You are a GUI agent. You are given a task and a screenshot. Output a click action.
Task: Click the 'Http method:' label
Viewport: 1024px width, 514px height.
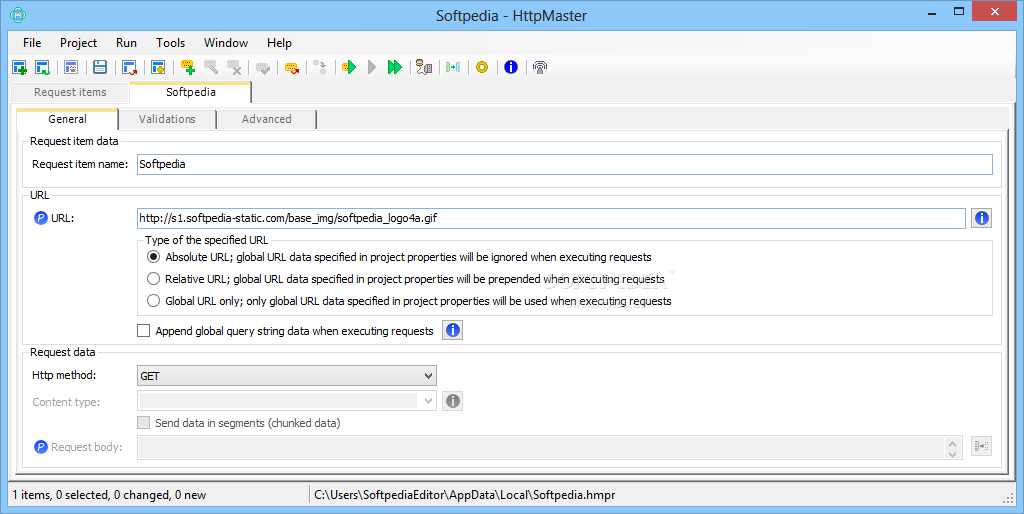point(64,375)
